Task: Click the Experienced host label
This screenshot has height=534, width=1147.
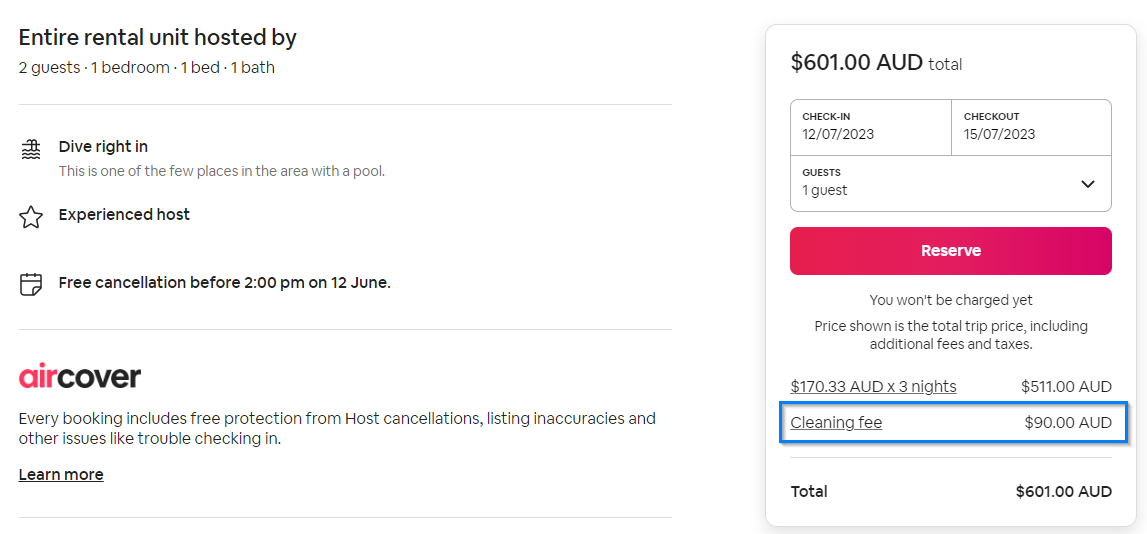Action: 124,214
